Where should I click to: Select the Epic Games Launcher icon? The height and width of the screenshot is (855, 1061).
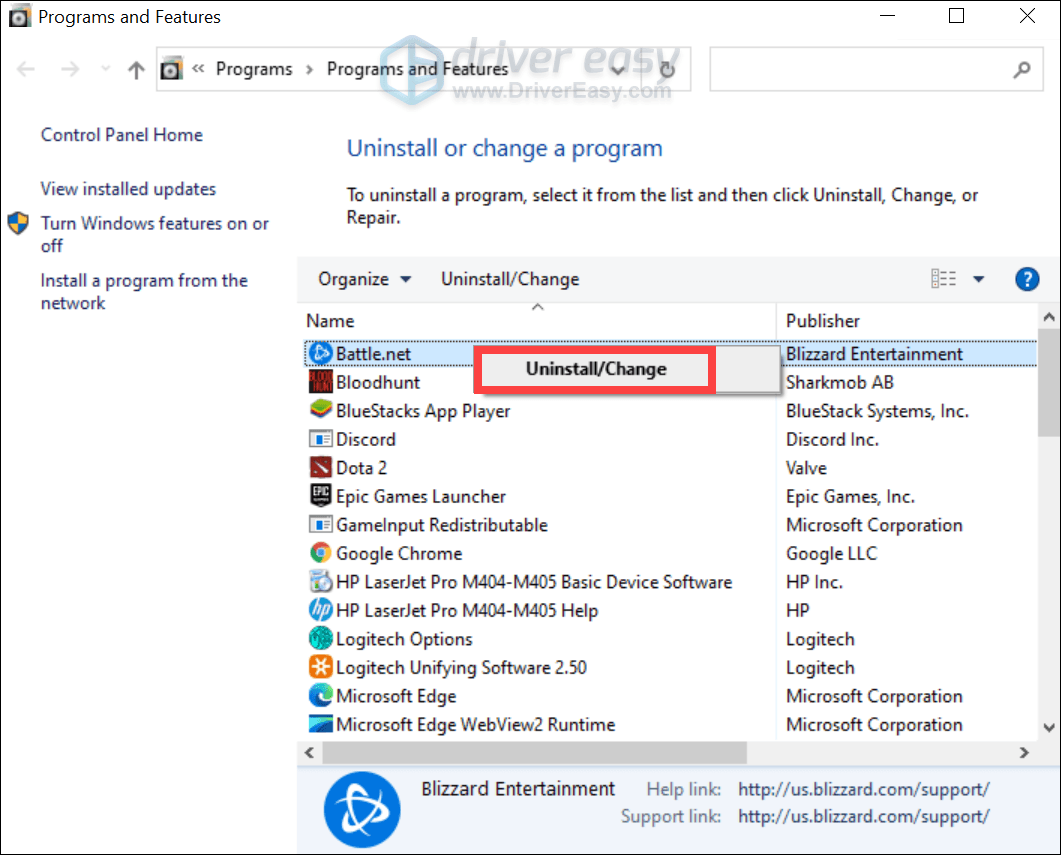[x=320, y=496]
